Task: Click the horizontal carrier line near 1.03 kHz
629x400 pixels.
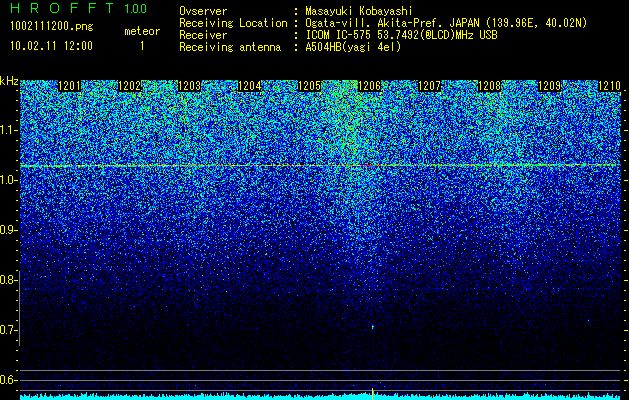Action: 321,165
